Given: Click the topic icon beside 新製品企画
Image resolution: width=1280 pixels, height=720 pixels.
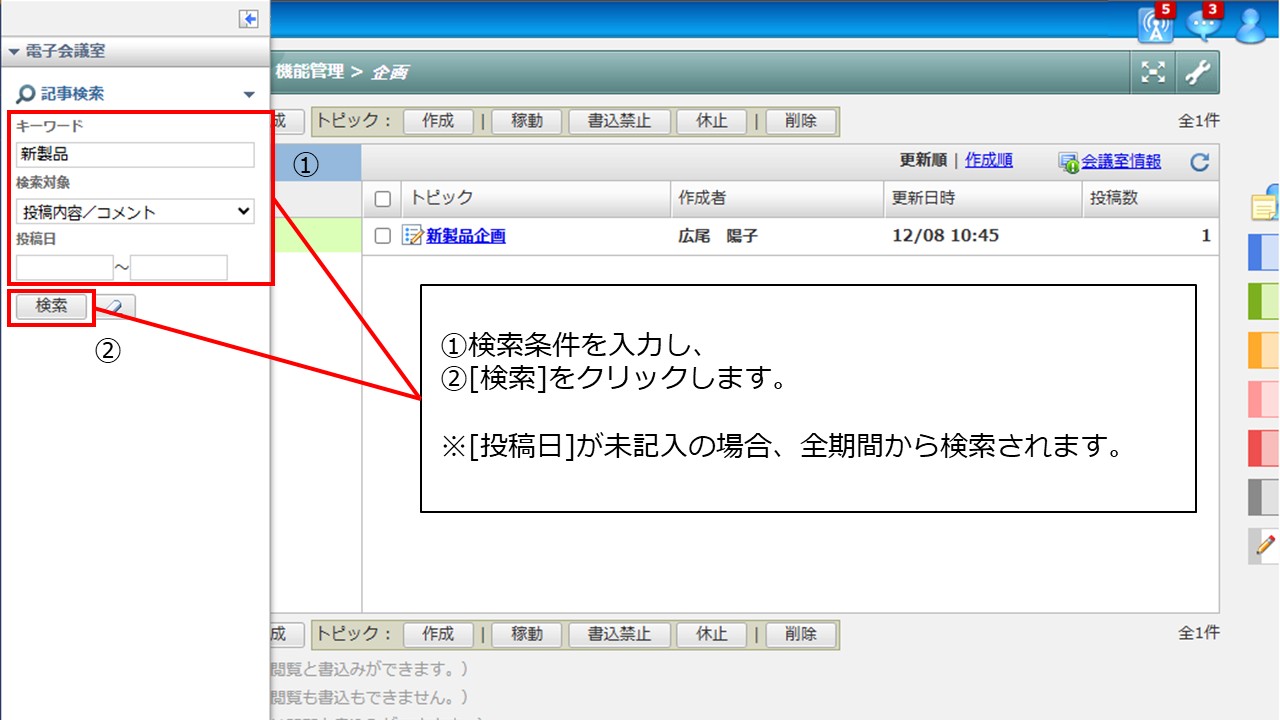Looking at the screenshot, I should click(x=412, y=236).
